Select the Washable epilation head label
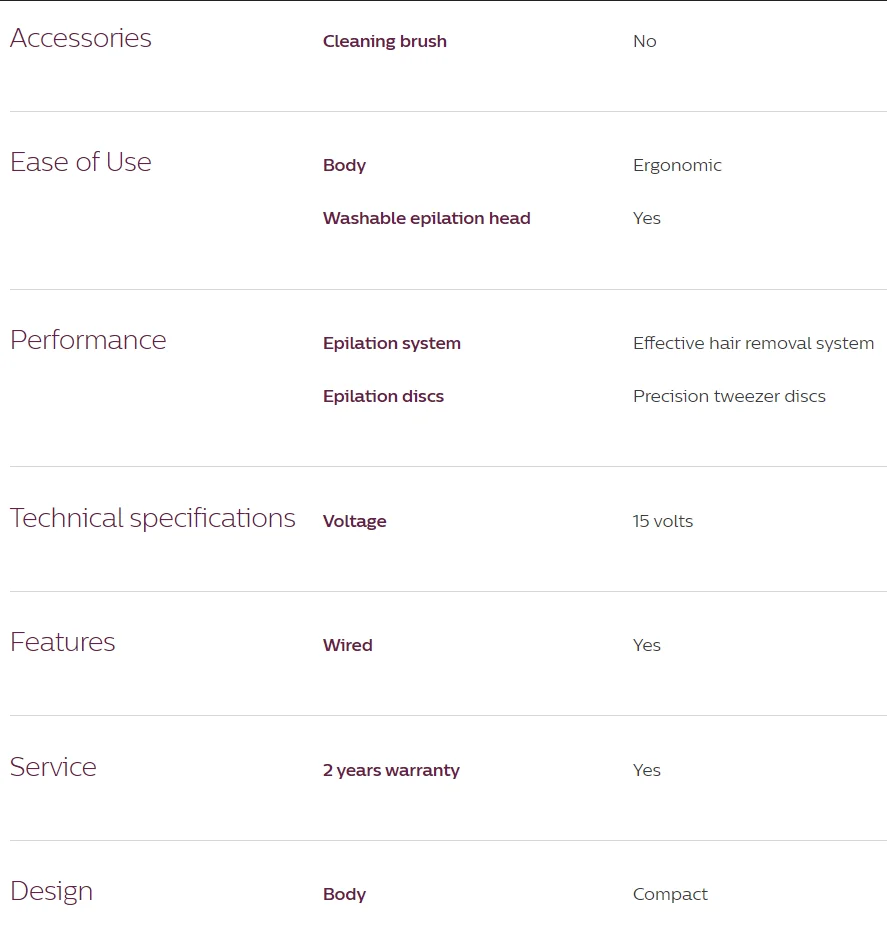 [426, 219]
